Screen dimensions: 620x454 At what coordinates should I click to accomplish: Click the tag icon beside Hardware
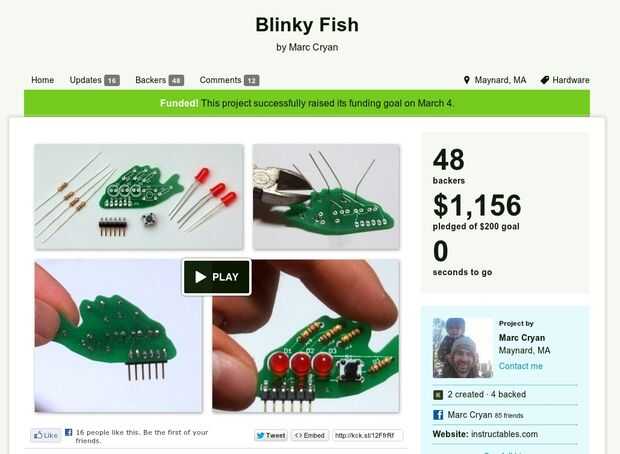coord(544,80)
